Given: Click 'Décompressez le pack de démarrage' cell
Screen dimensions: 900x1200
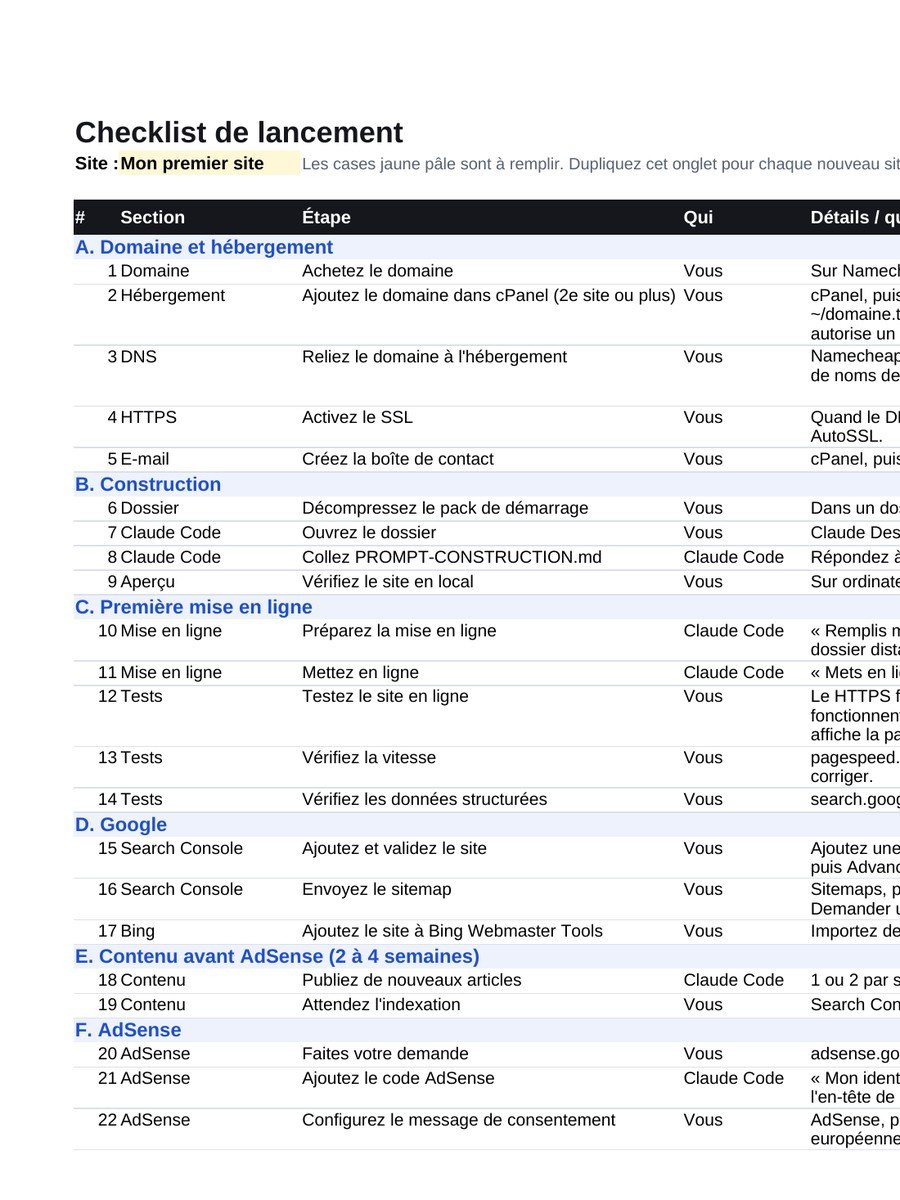Looking at the screenshot, I should [x=445, y=508].
